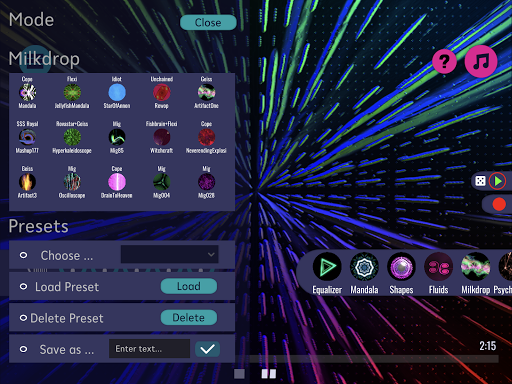512x384 pixels.
Task: Switch to Mandala mode
Action: tap(364, 266)
